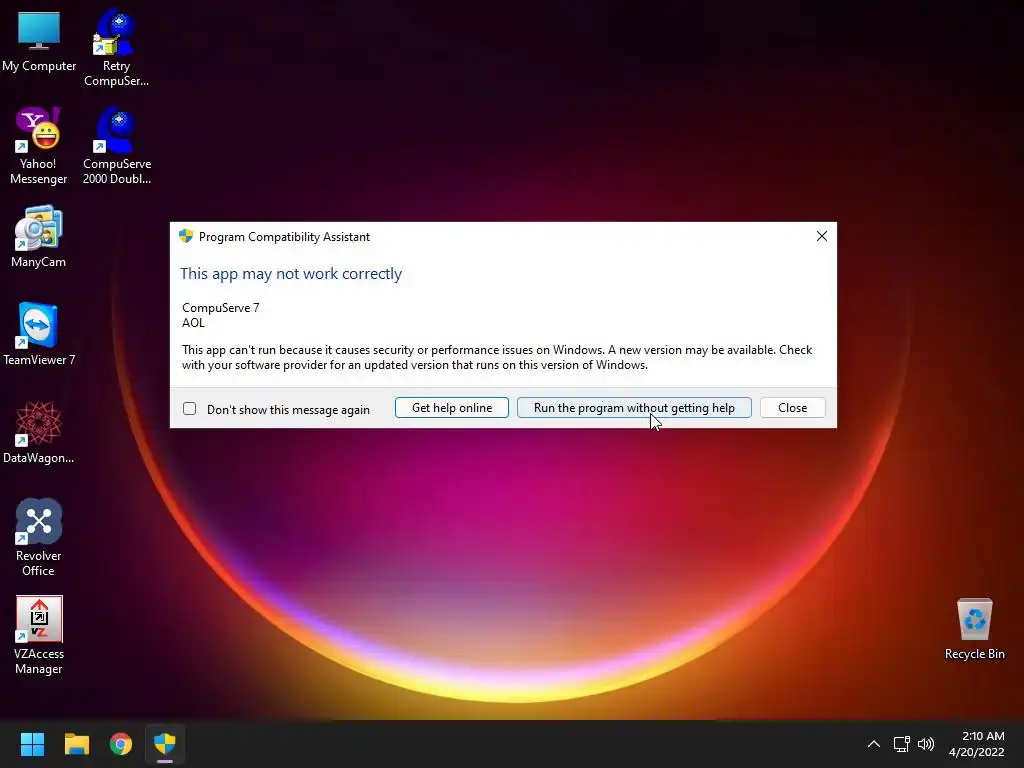The height and width of the screenshot is (768, 1024).
Task: Select the TeamViewer 7 desktop icon
Action: click(39, 333)
